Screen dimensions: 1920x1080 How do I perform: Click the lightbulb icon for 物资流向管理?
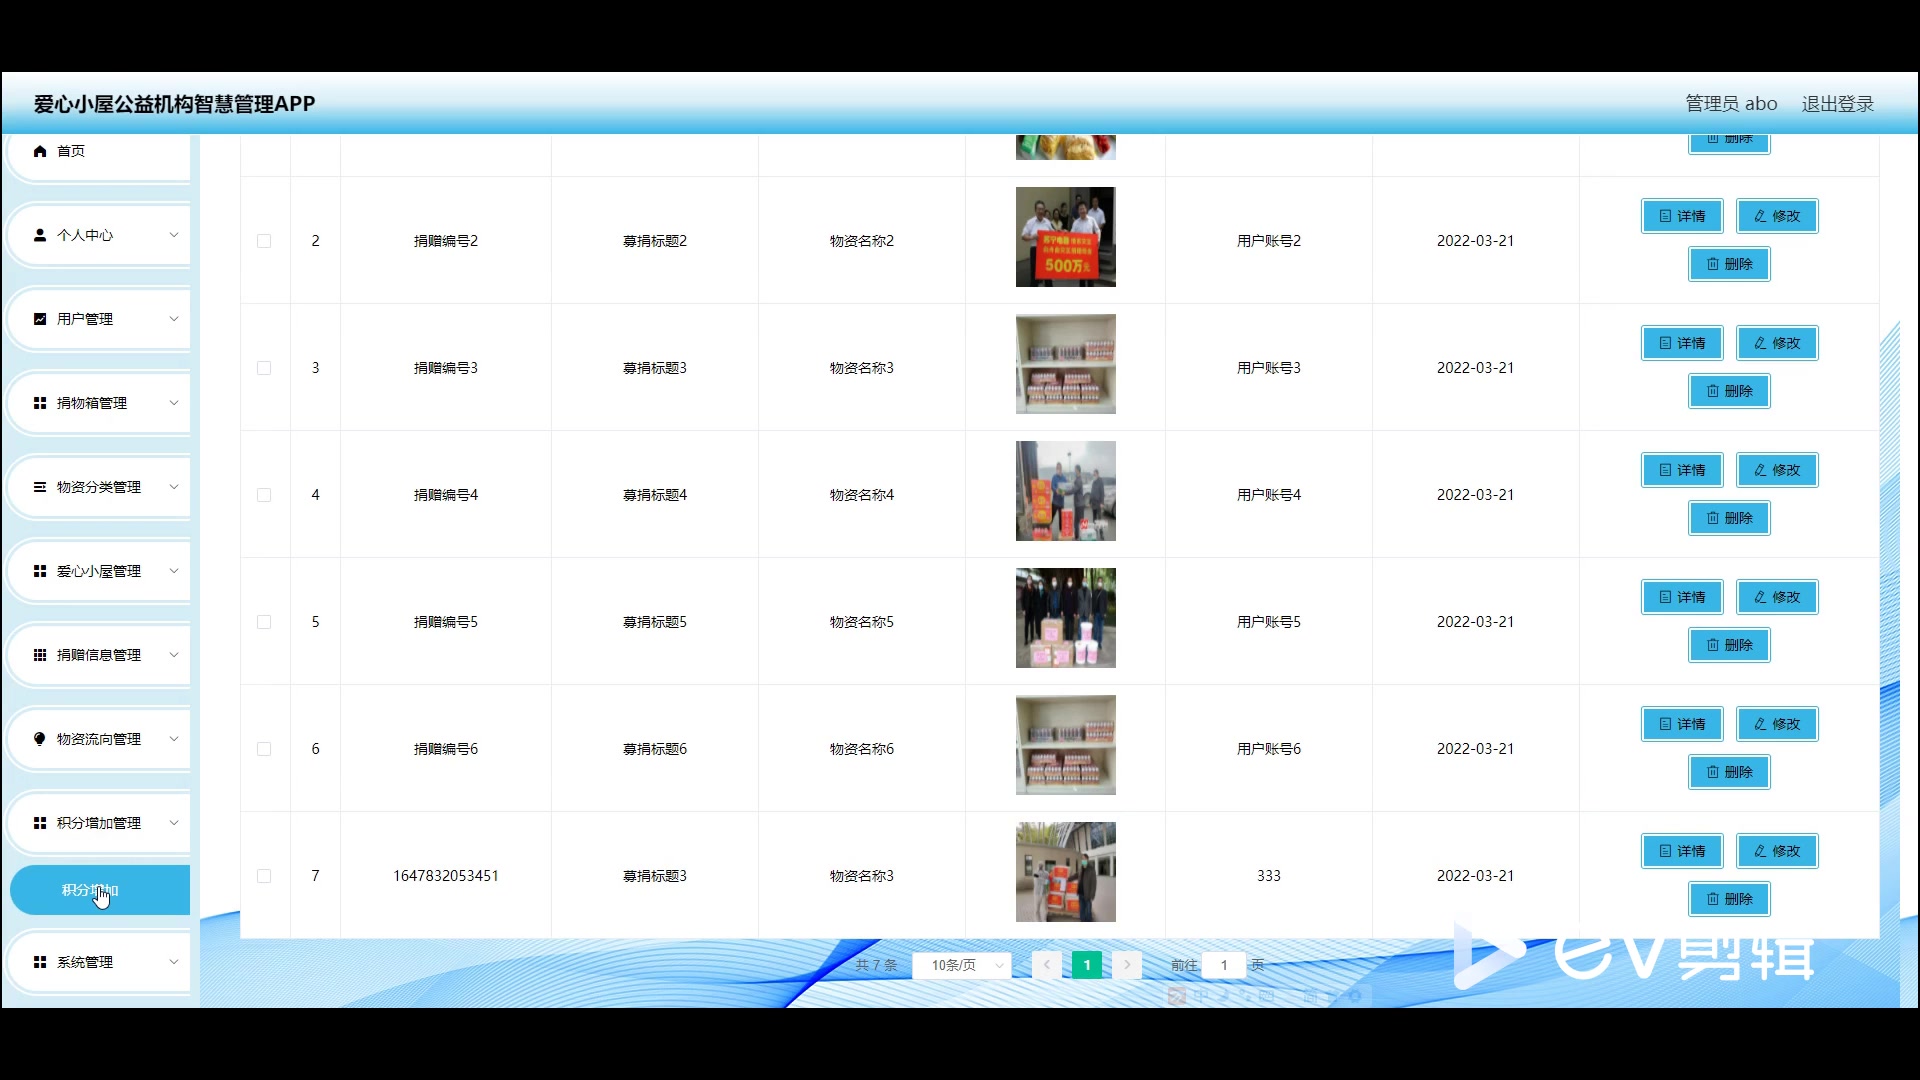[x=40, y=739]
